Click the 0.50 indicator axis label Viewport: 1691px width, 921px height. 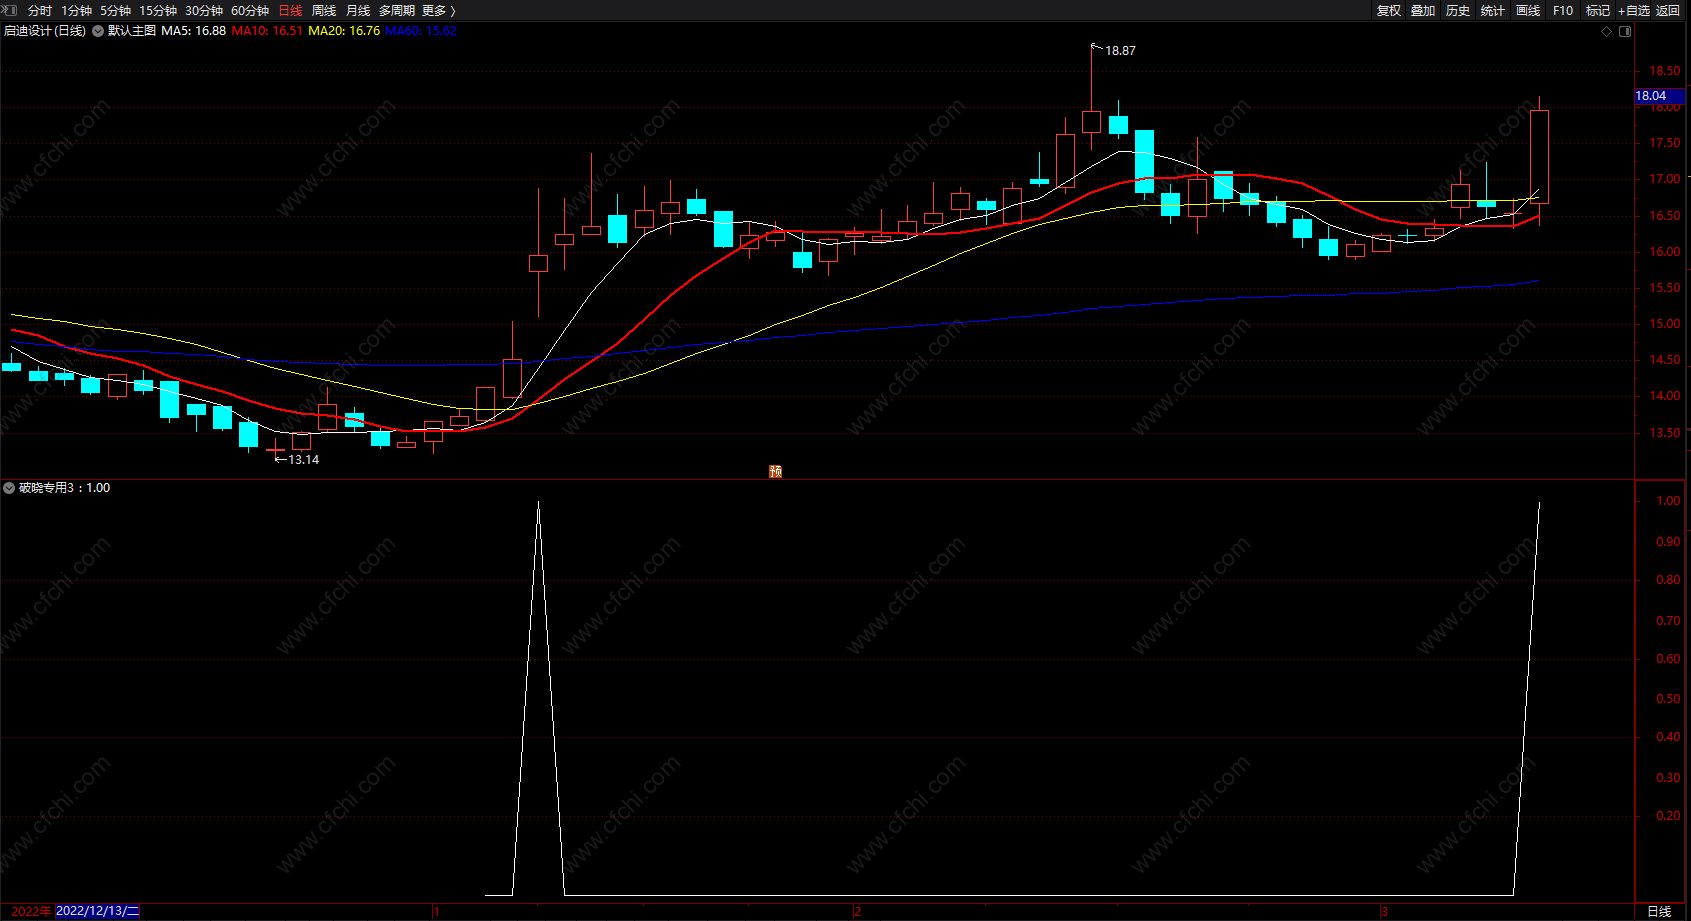(x=1668, y=699)
